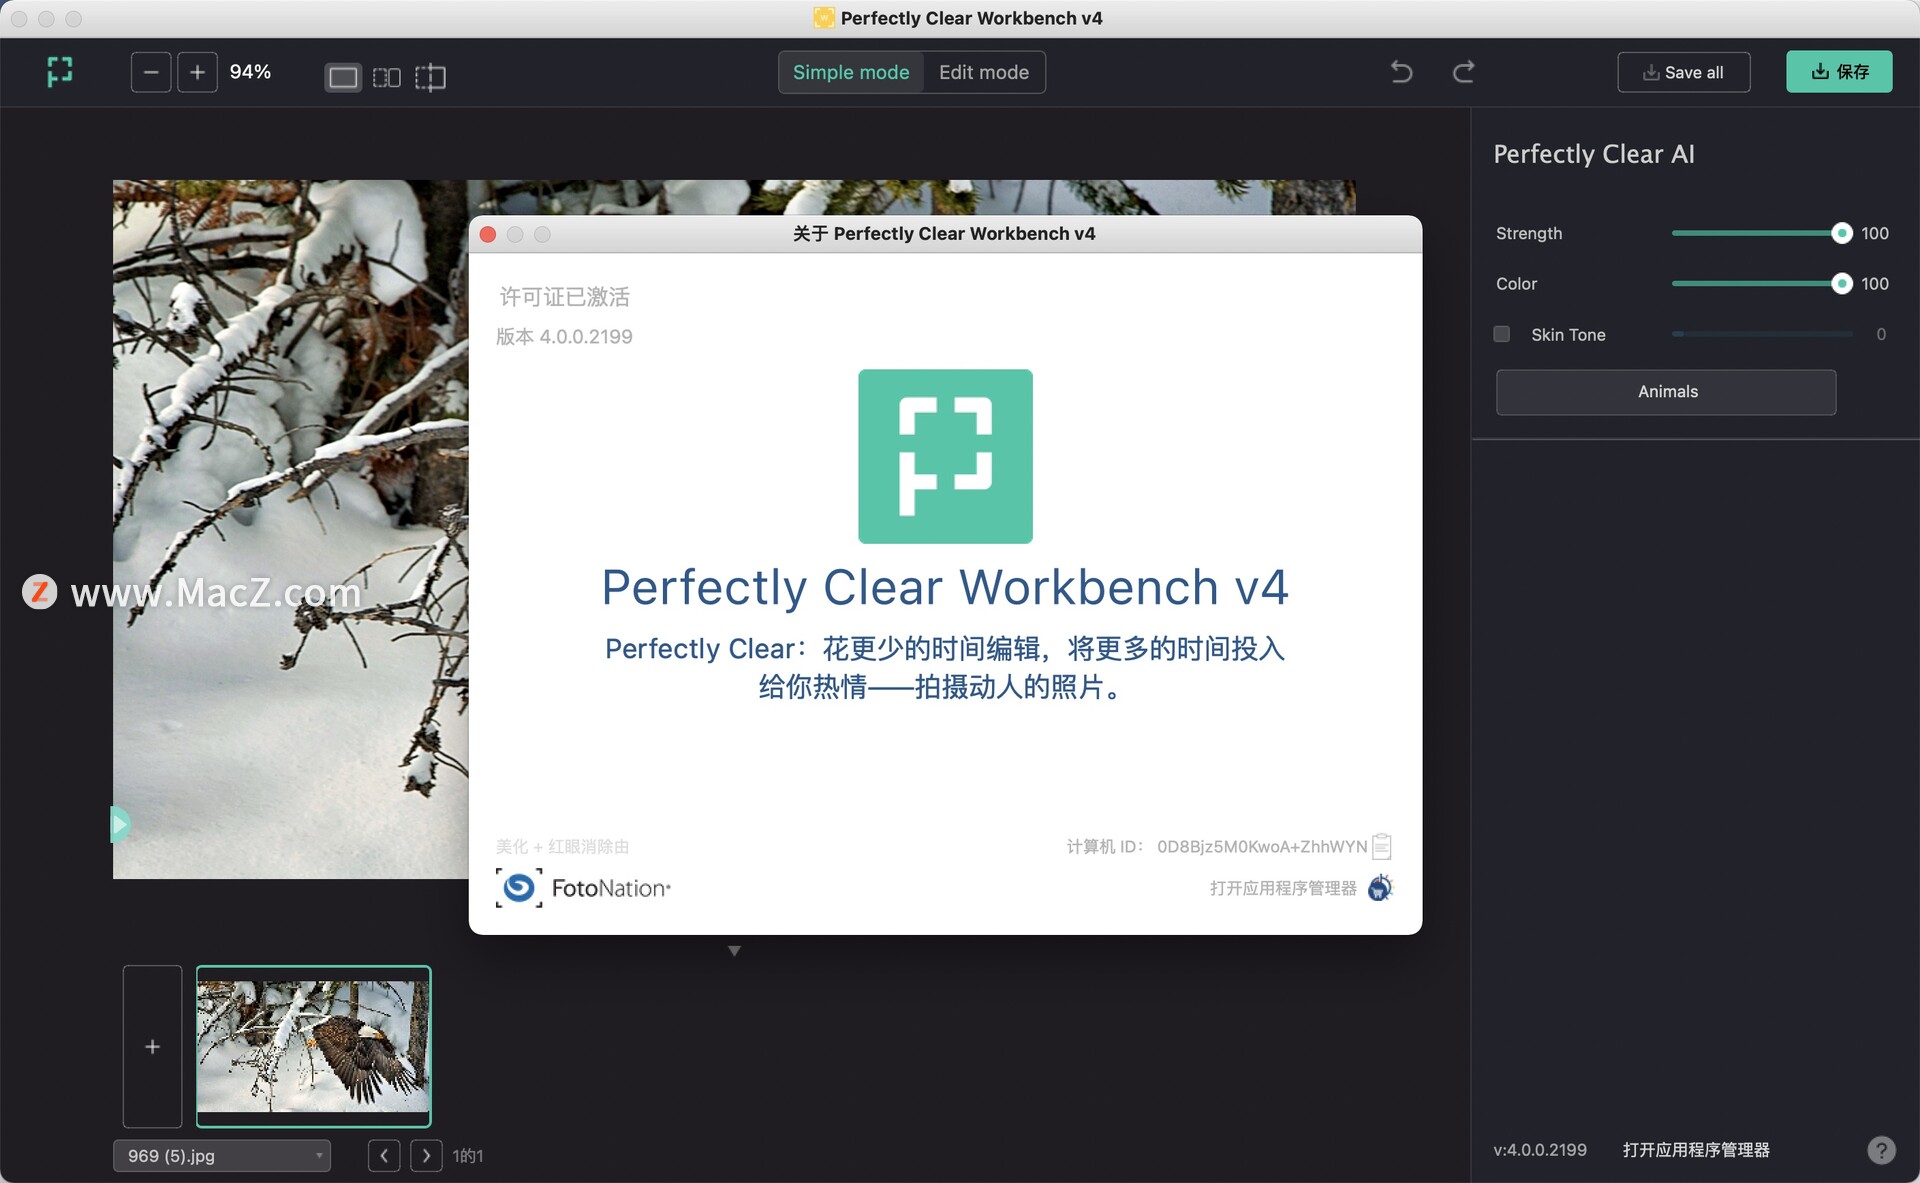Add image with the plus tile
The image size is (1920, 1183).
(152, 1046)
